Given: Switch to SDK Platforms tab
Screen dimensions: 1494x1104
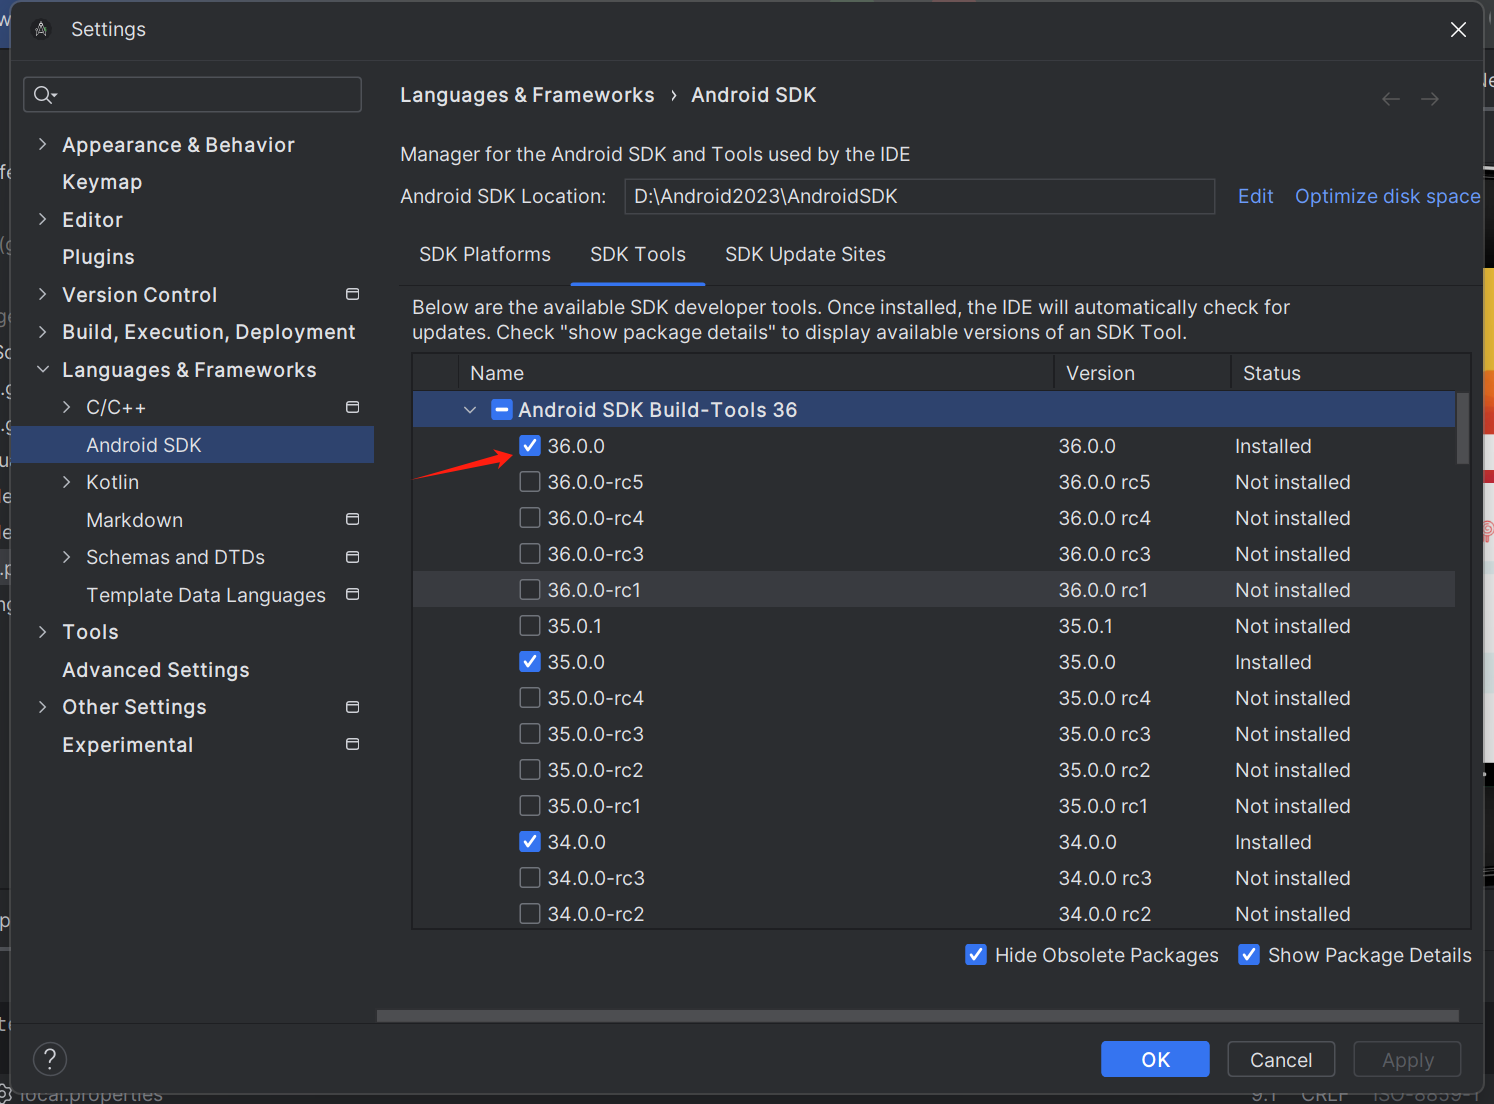Looking at the screenshot, I should pyautogui.click(x=485, y=254).
